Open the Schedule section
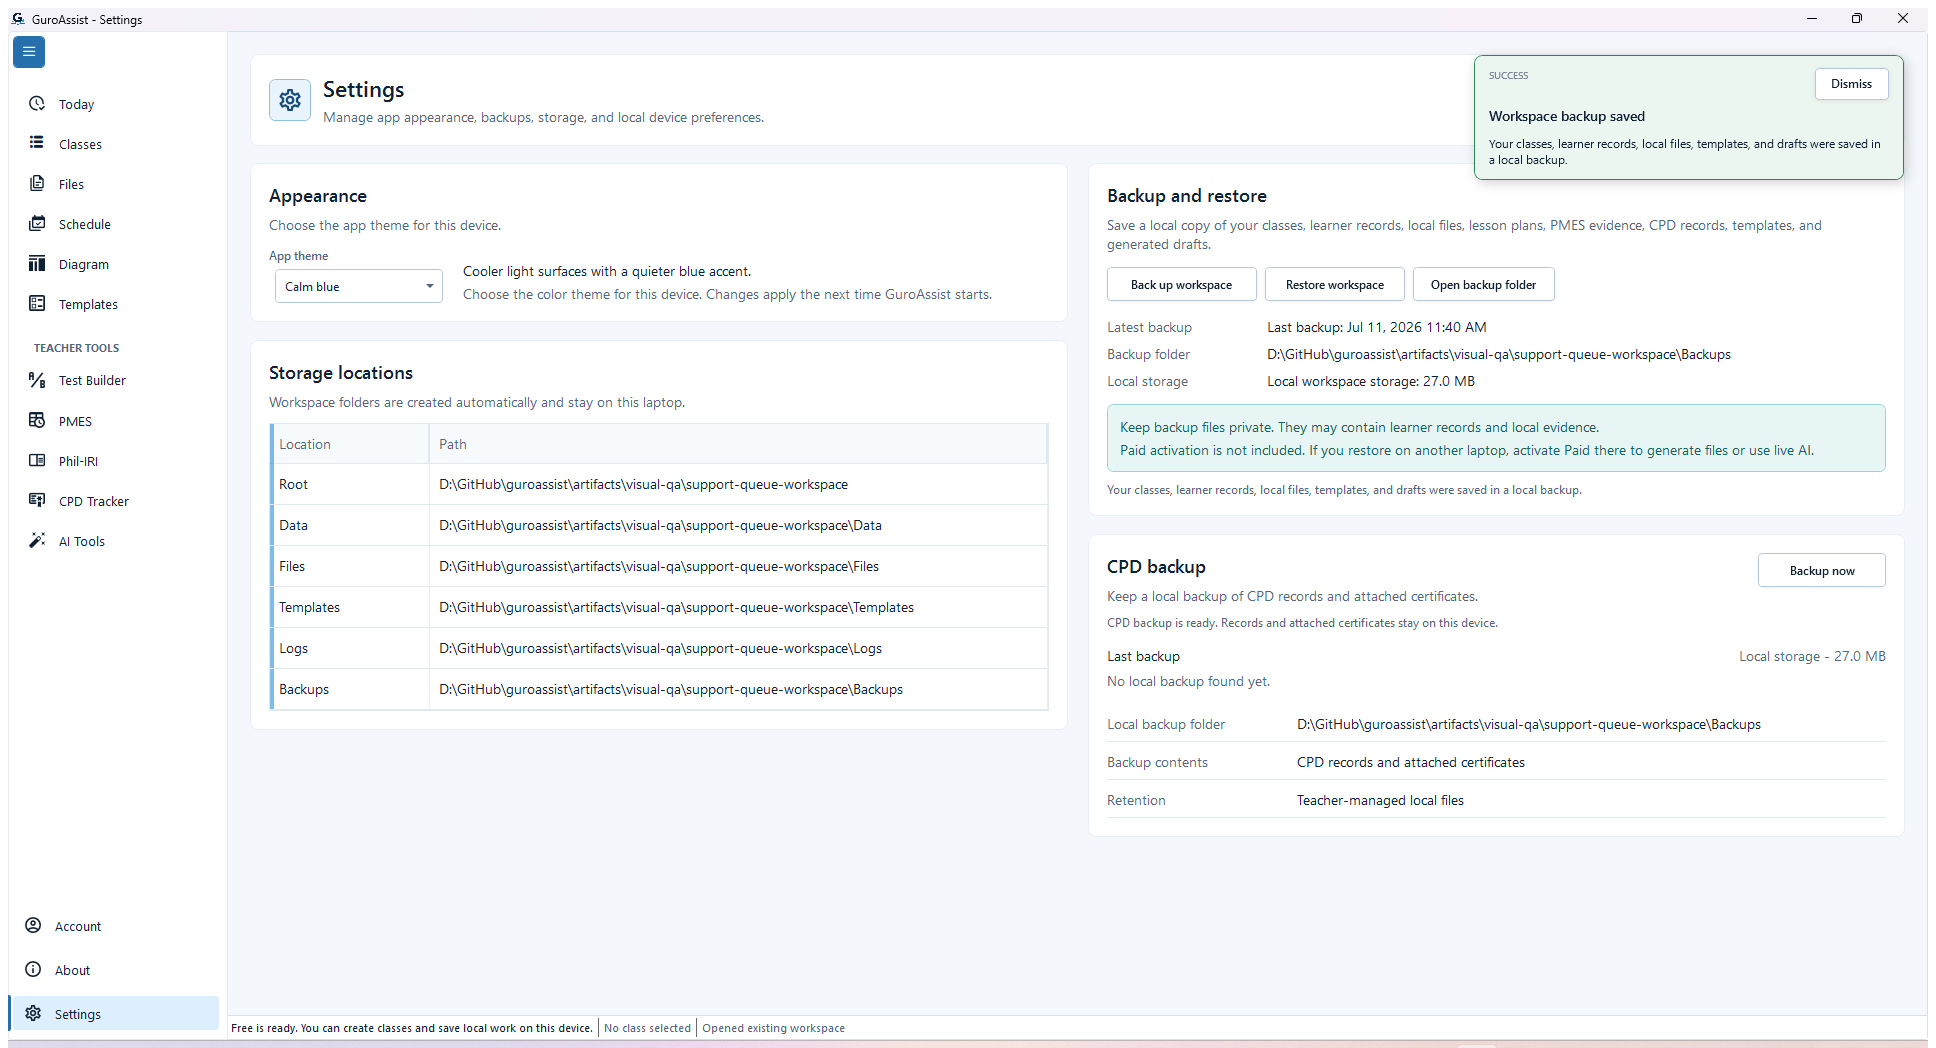 [x=114, y=224]
